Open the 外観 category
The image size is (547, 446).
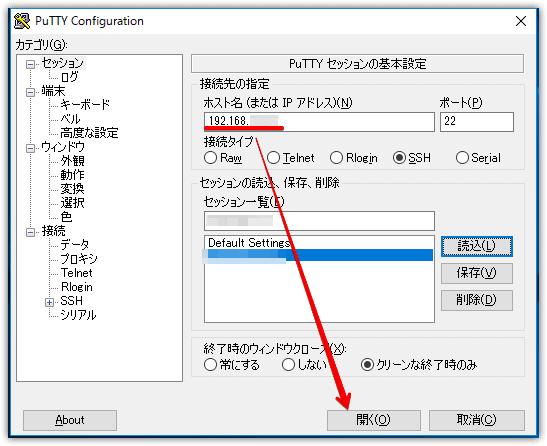coord(72,161)
